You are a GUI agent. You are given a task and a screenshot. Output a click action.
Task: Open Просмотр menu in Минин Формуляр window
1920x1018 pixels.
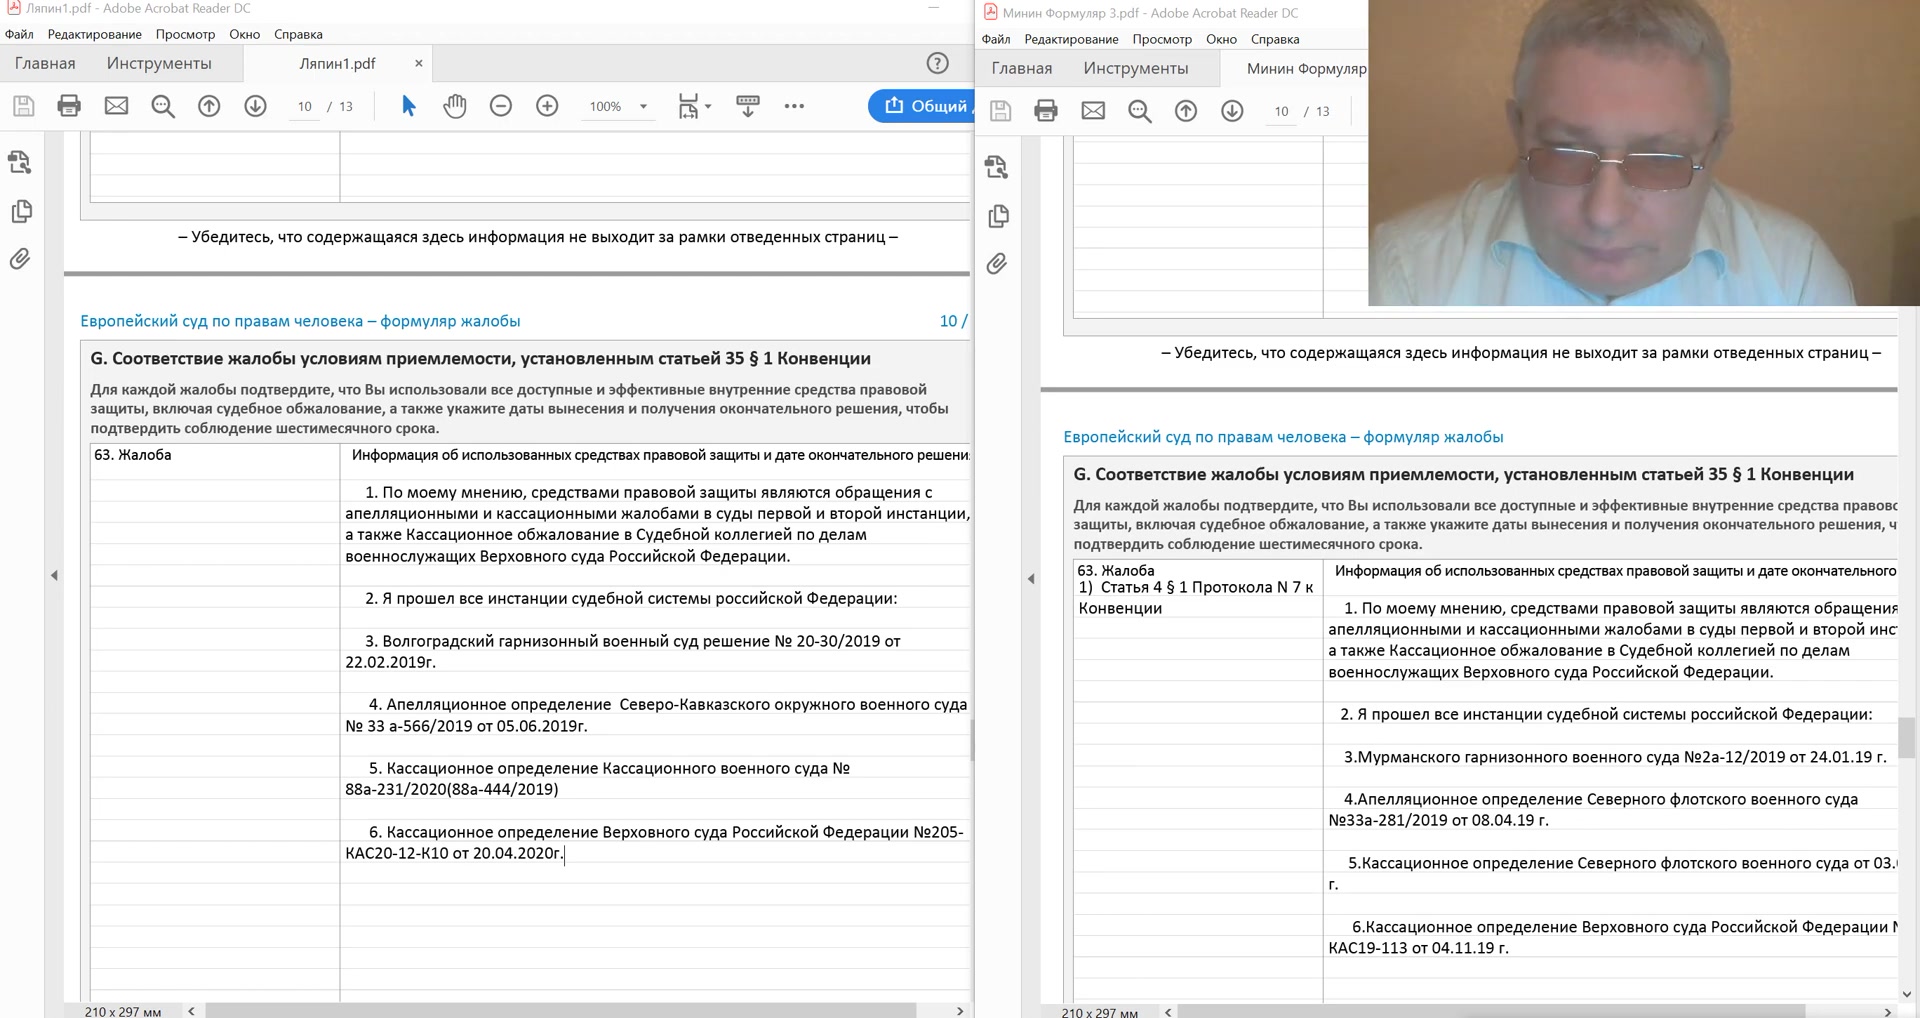tap(1162, 39)
